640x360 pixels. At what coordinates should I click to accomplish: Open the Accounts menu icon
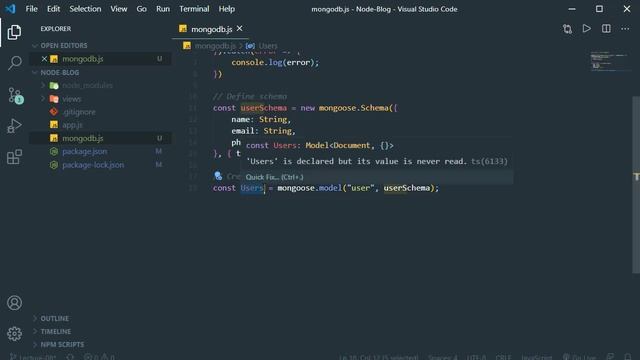[14, 303]
